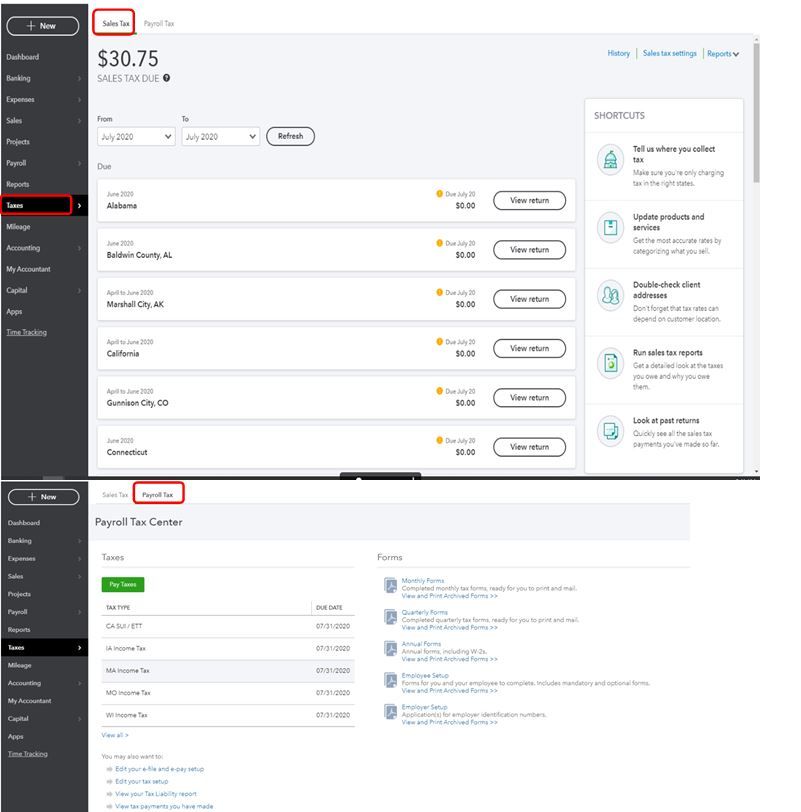View return for Baldwin County, AL
The image size is (801, 812).
pyautogui.click(x=529, y=250)
